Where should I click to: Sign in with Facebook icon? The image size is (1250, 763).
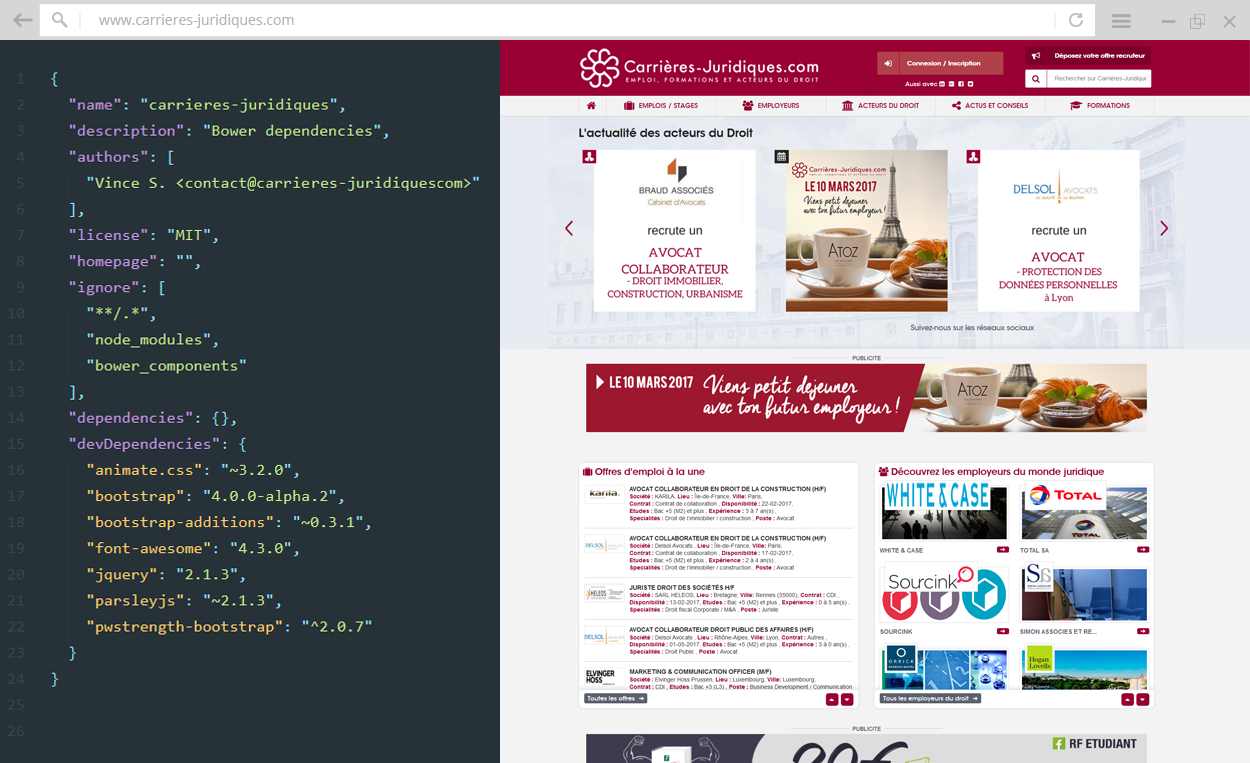pyautogui.click(x=961, y=84)
